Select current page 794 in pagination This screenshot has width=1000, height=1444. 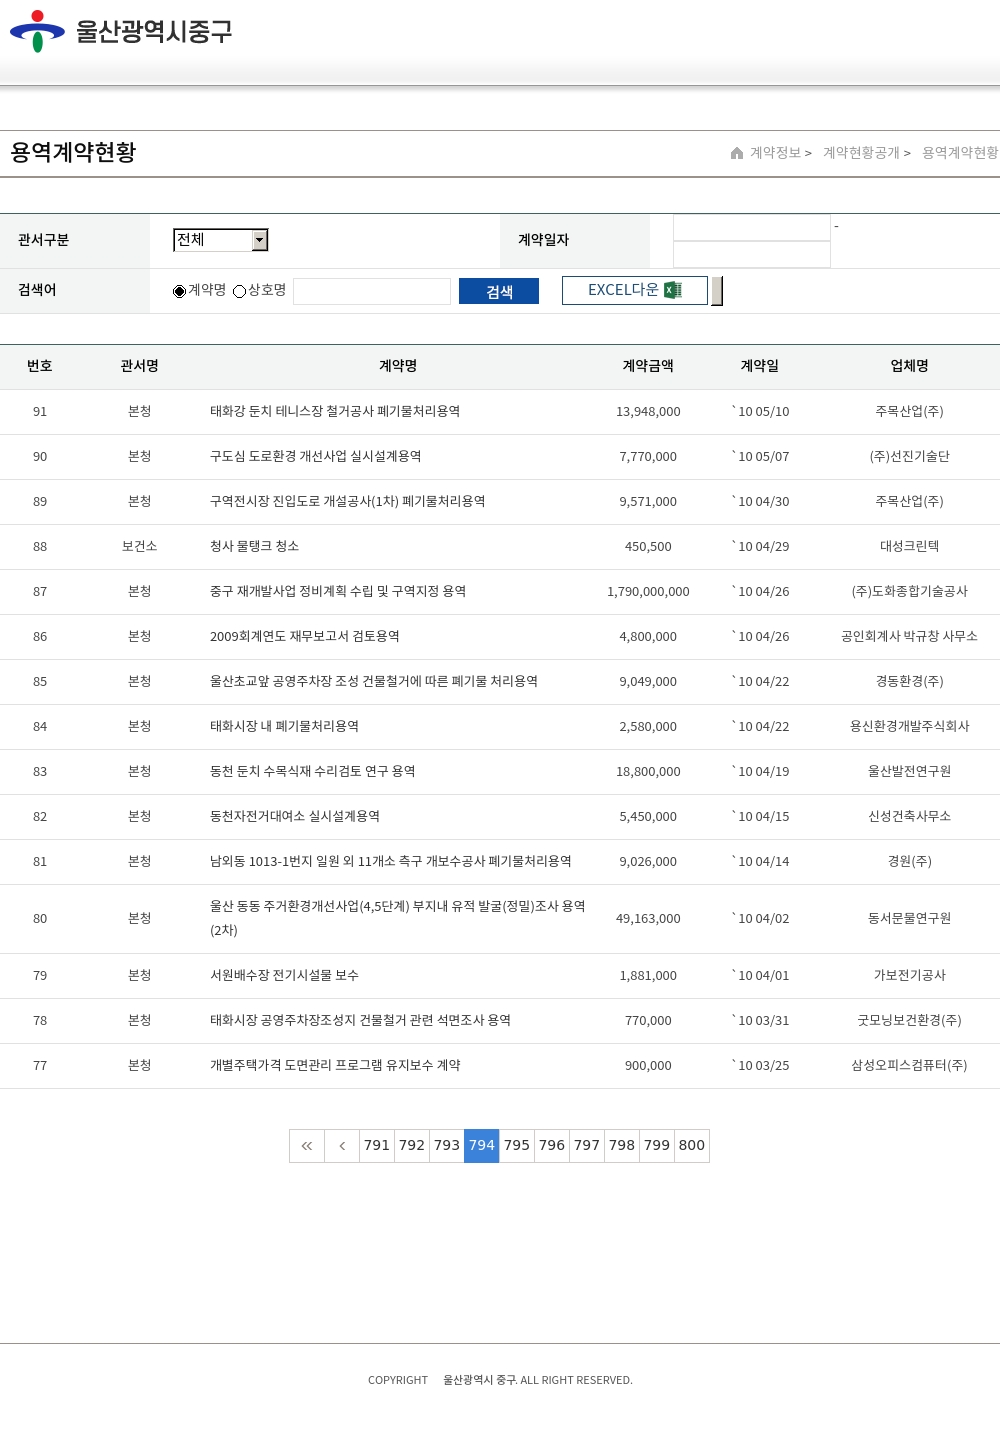click(482, 1146)
